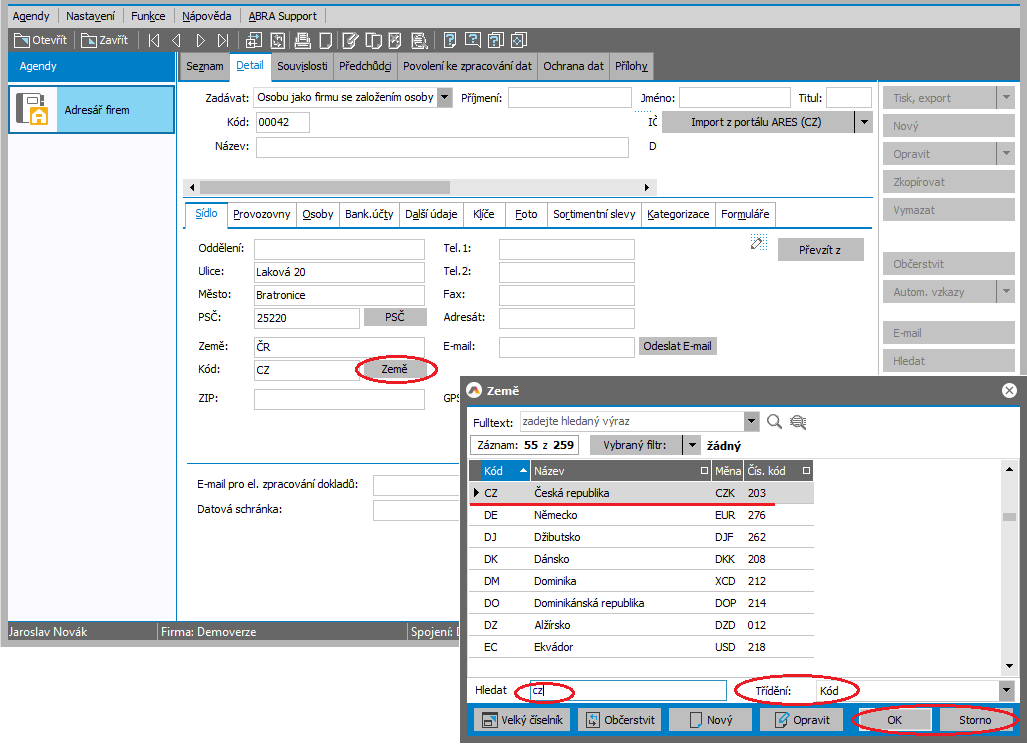Expand the Zadávat dropdown list
The height and width of the screenshot is (744, 1027).
pos(444,98)
